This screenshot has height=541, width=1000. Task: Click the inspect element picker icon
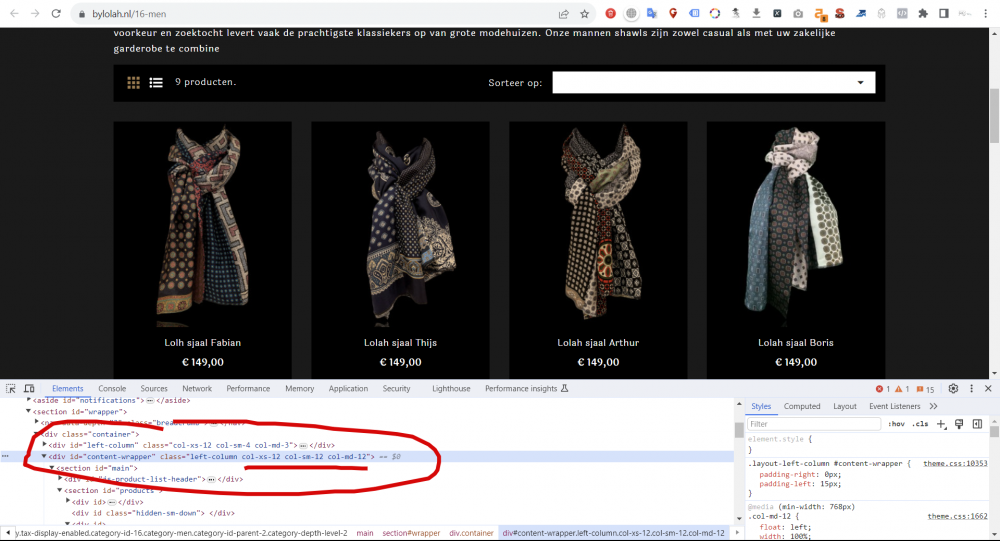point(12,389)
